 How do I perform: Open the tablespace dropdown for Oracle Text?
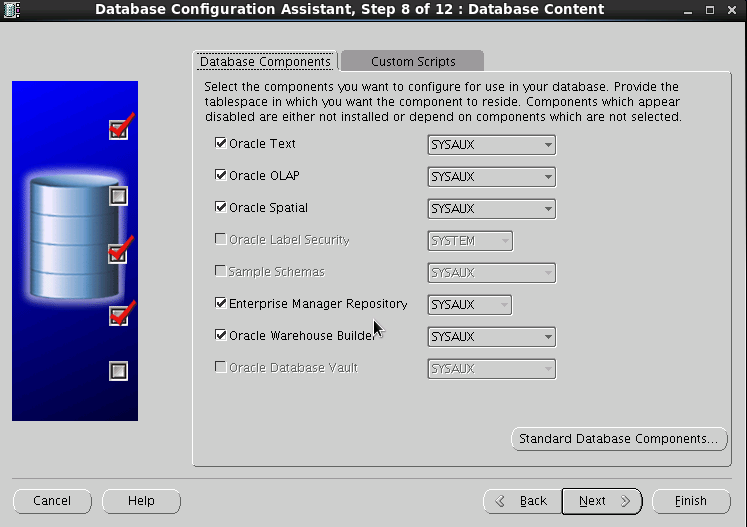tap(492, 145)
